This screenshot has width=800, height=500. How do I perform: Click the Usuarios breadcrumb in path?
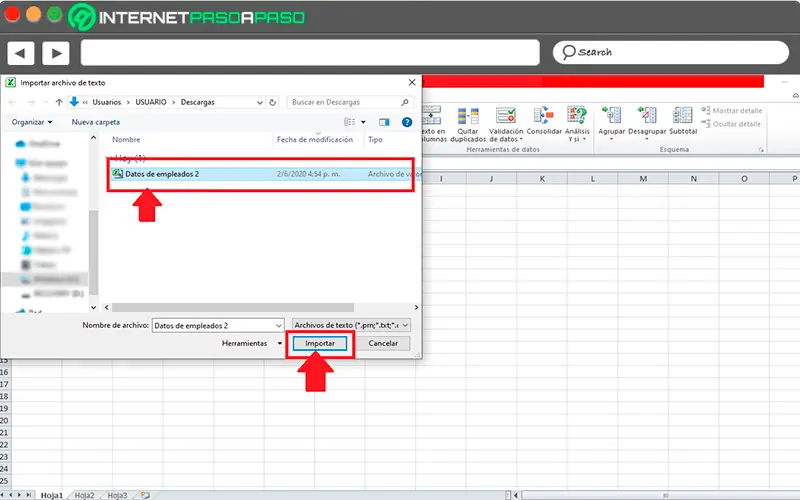107,103
